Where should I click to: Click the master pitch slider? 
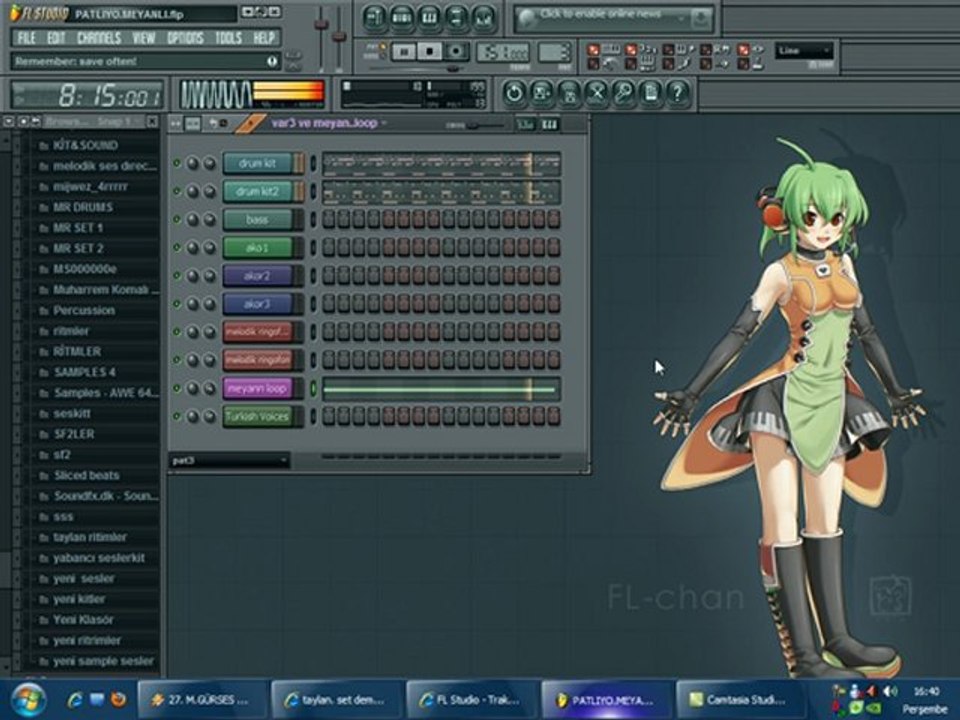coord(339,36)
